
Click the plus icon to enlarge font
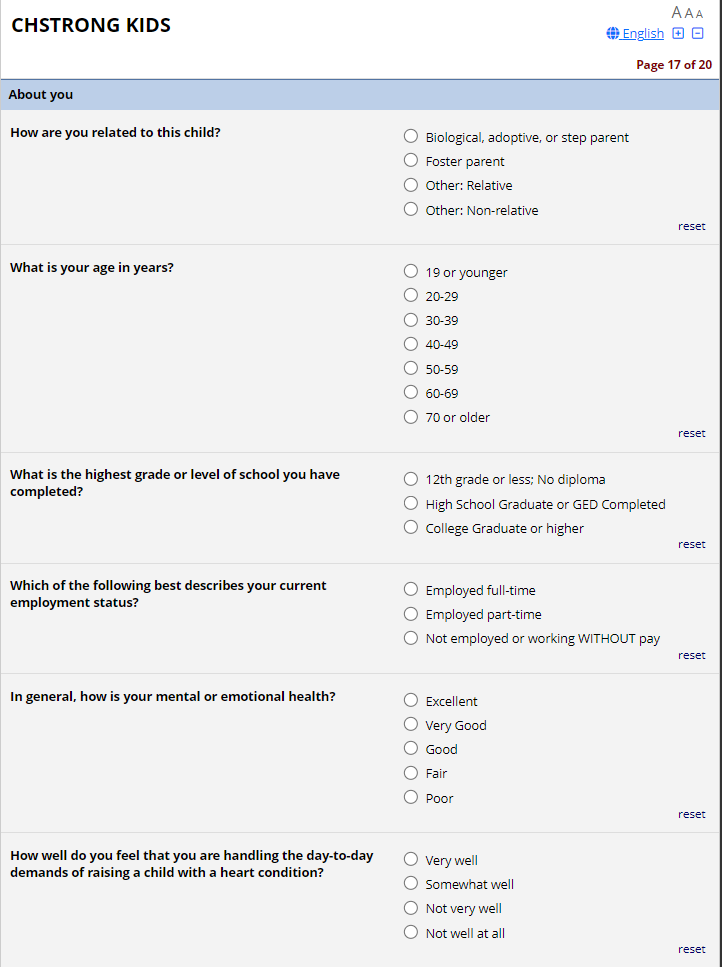click(x=678, y=33)
